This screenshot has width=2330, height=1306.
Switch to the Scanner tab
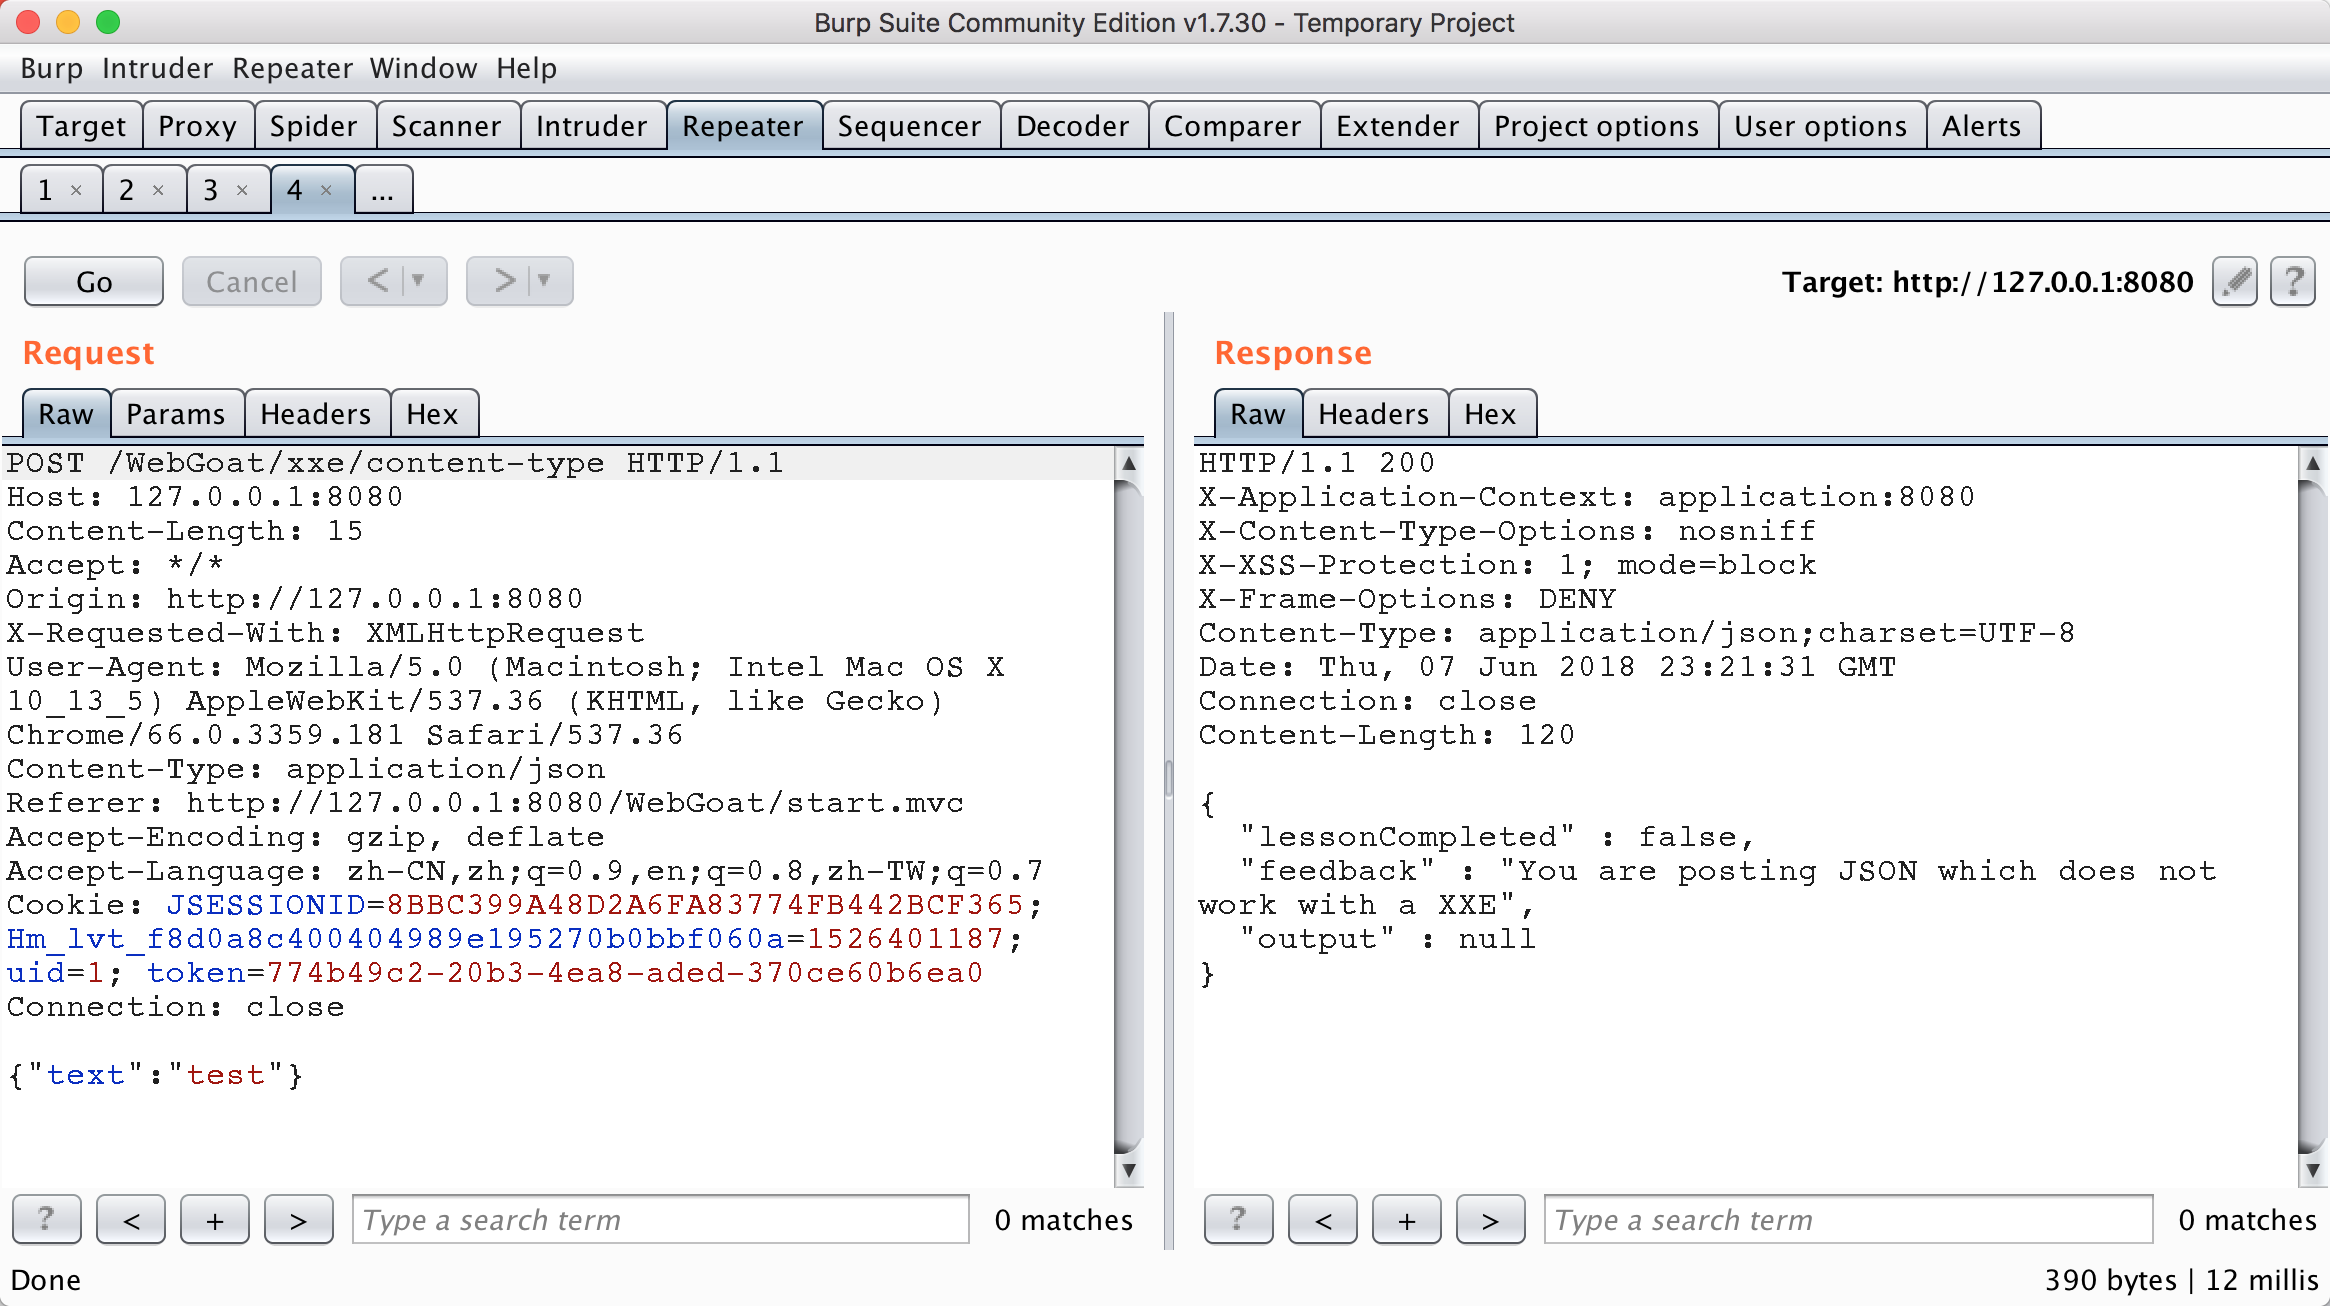(447, 126)
